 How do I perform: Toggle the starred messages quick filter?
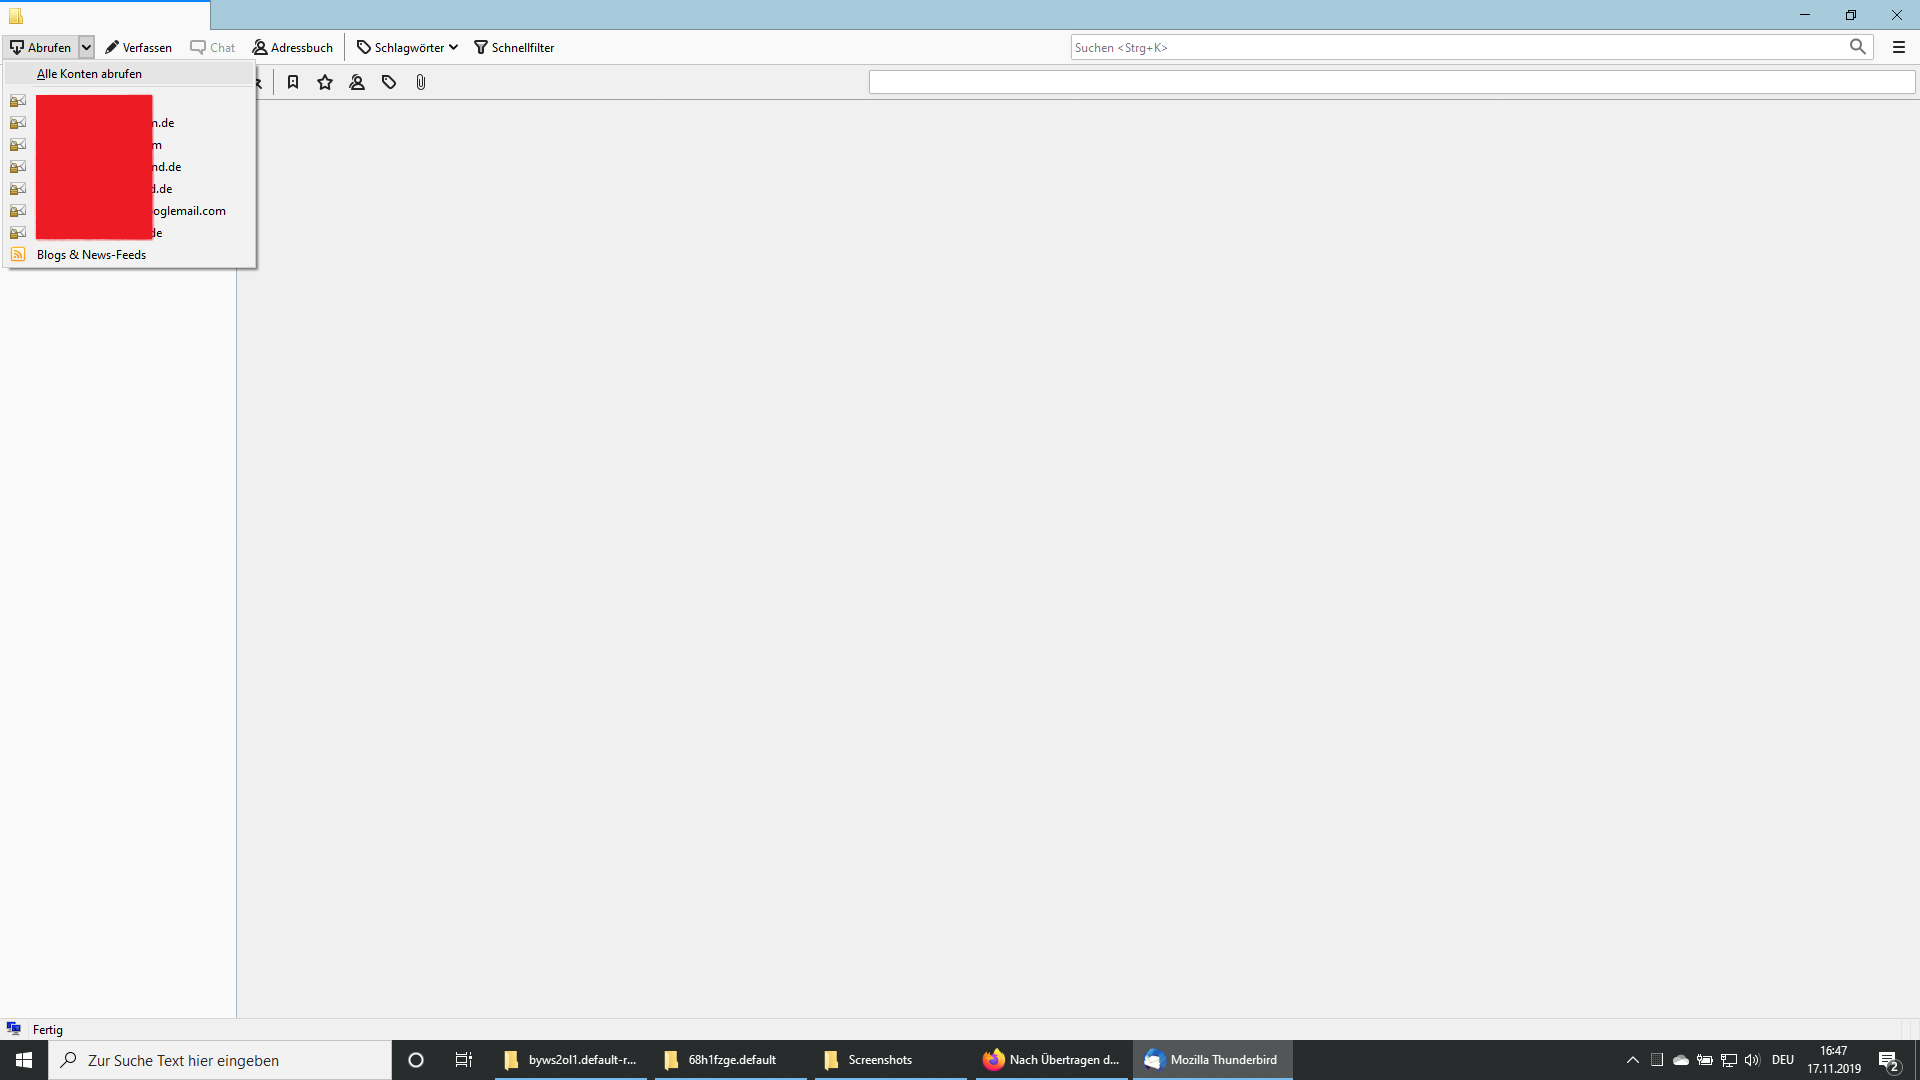click(325, 83)
